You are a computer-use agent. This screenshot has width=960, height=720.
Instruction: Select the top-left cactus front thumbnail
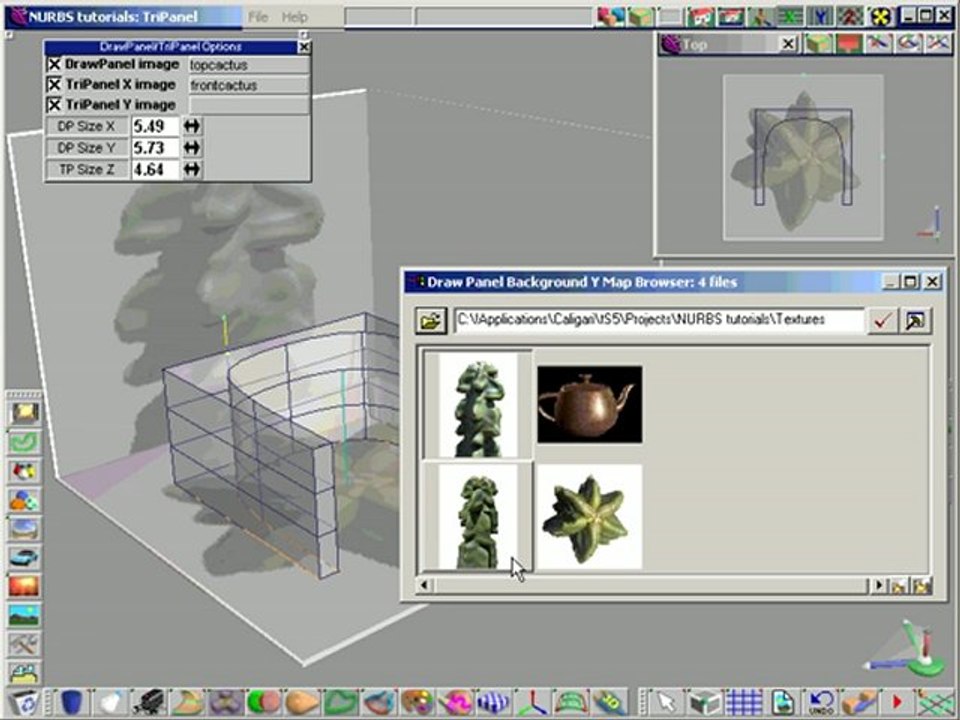[x=478, y=405]
